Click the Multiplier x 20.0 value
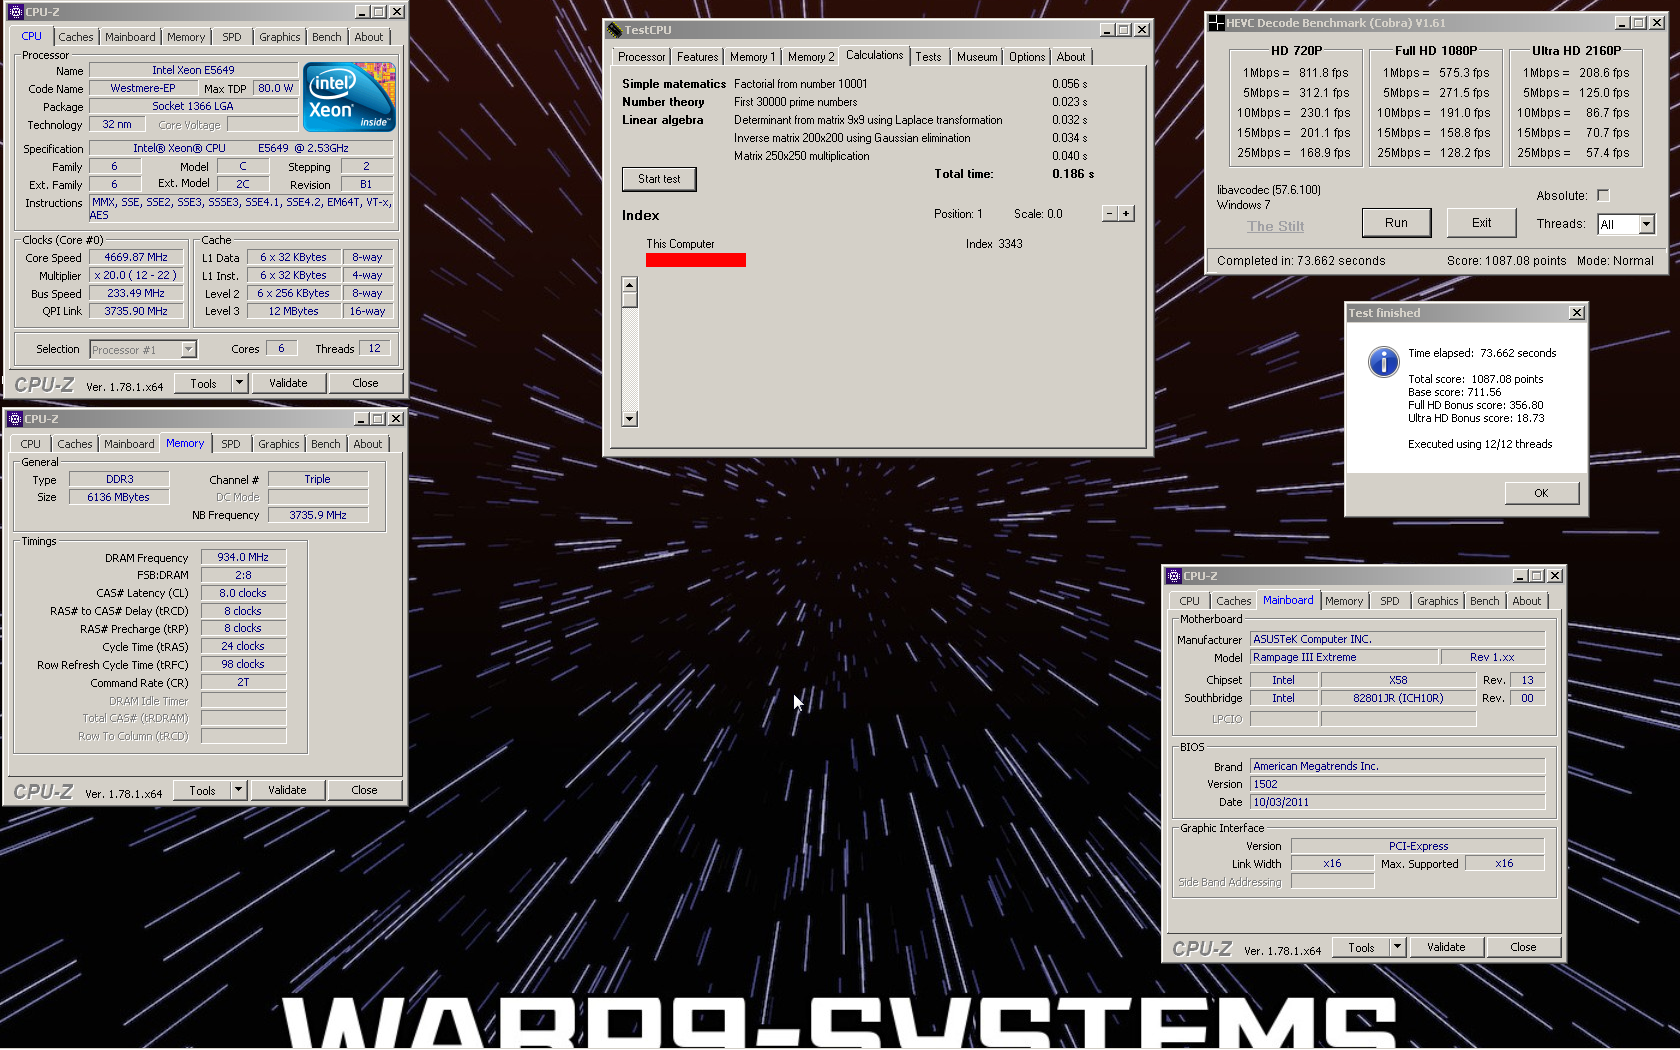Screen dimensions: 1680x1050 pos(136,275)
